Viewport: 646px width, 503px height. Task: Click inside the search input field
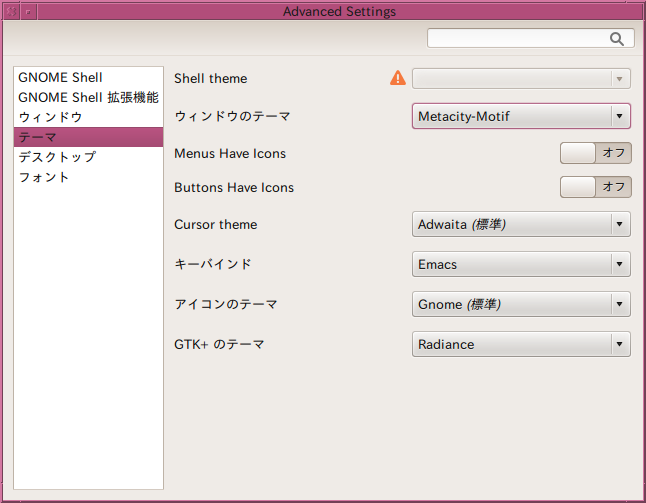coord(531,38)
